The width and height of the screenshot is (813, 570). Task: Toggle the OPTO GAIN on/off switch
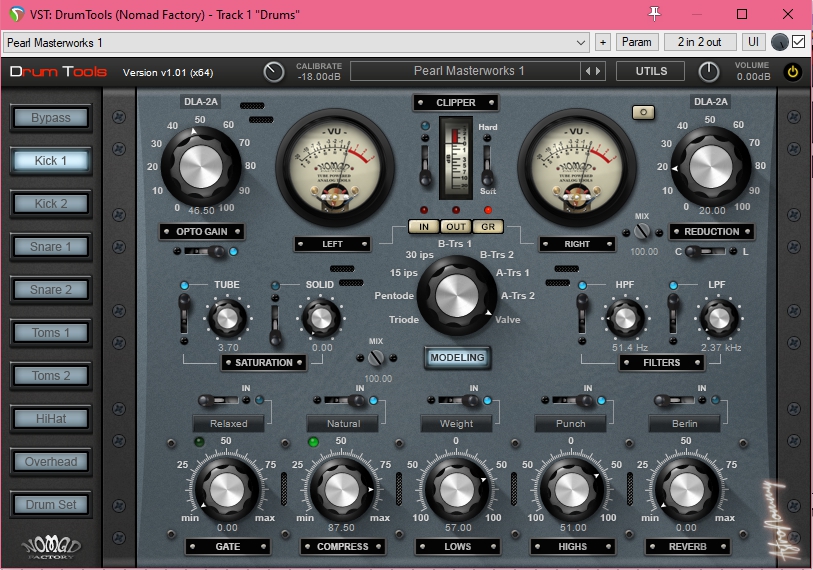click(x=205, y=252)
